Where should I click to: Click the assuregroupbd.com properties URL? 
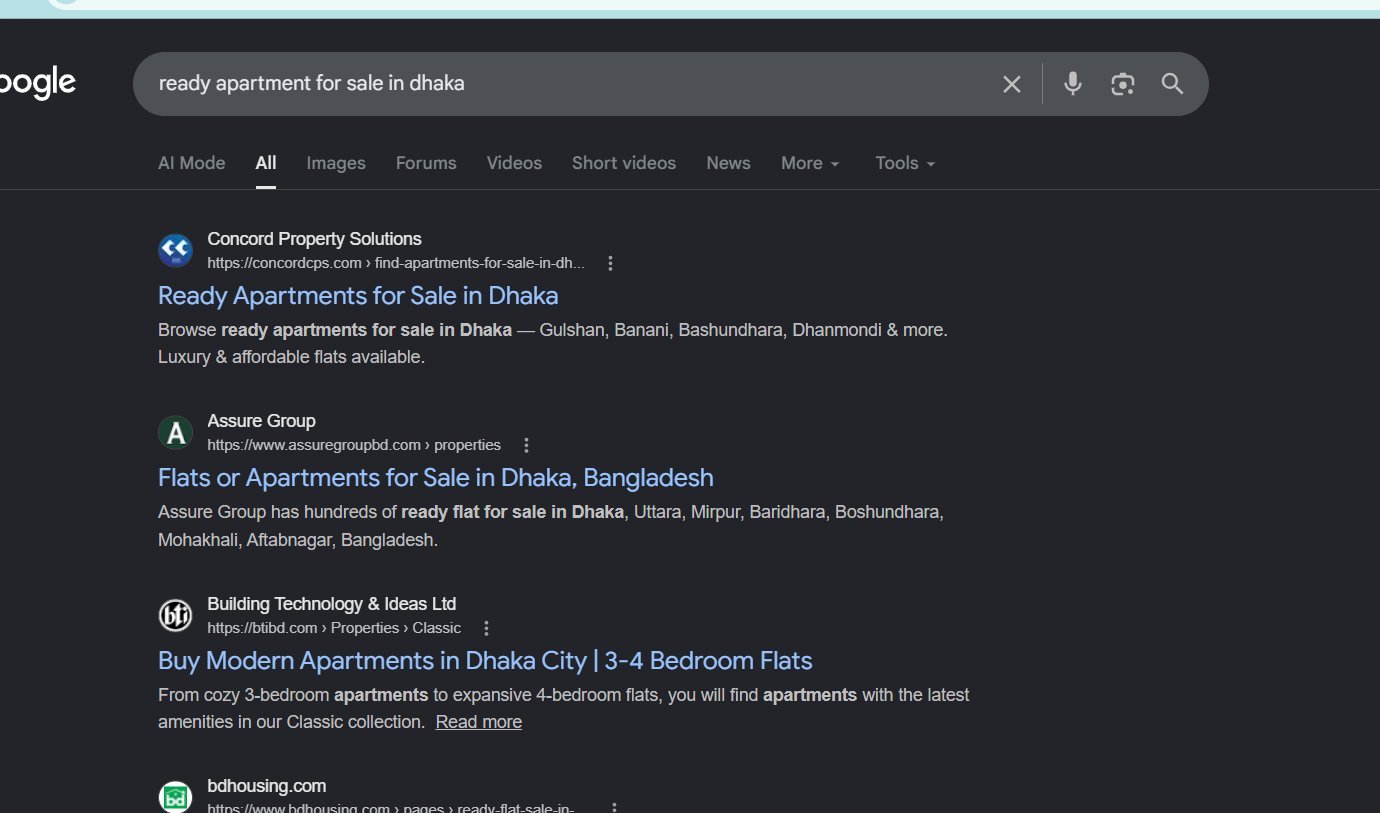(354, 445)
